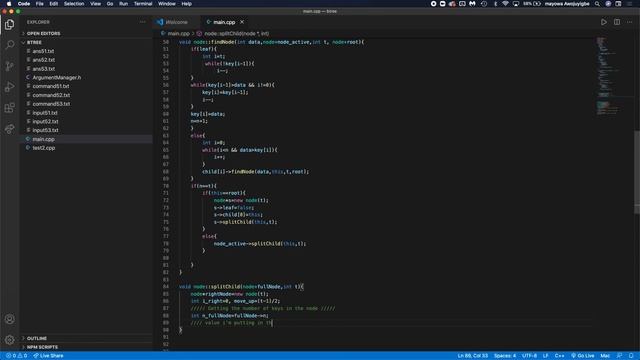Open command53.txt file

coord(86,104)
